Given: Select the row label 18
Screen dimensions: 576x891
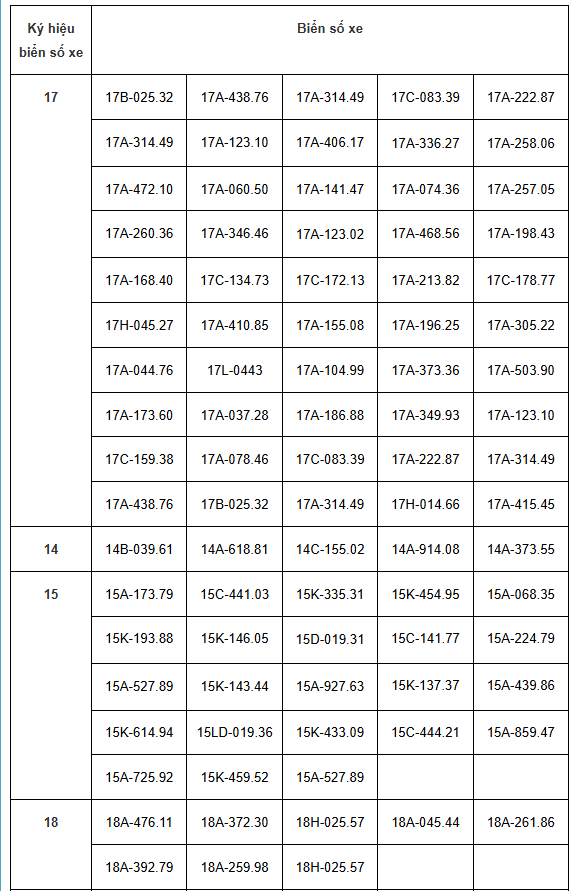Looking at the screenshot, I should (x=51, y=822).
